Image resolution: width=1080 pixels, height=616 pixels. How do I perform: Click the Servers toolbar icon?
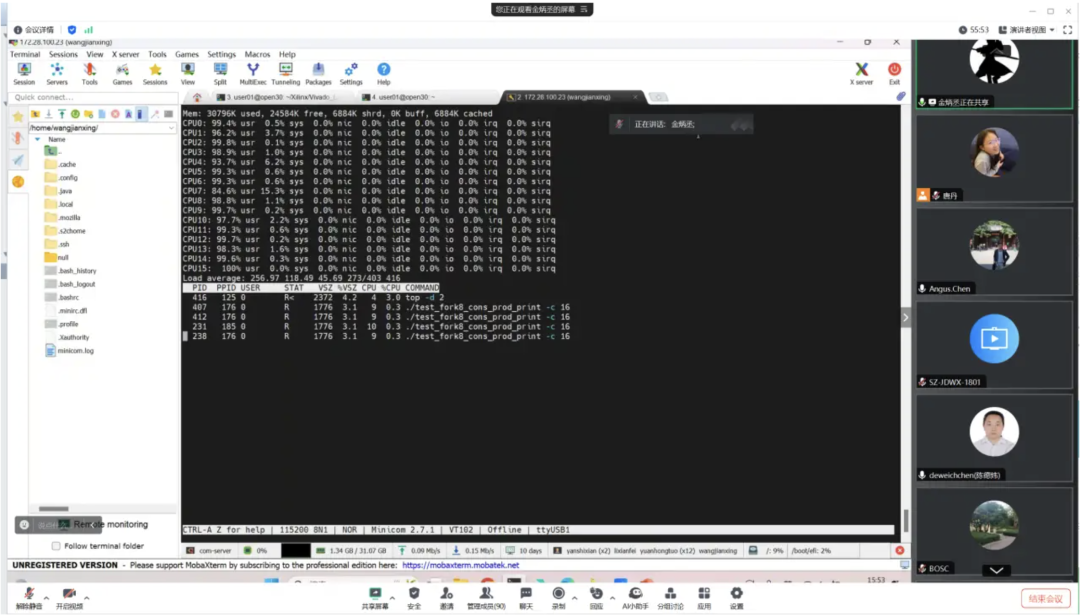57,74
